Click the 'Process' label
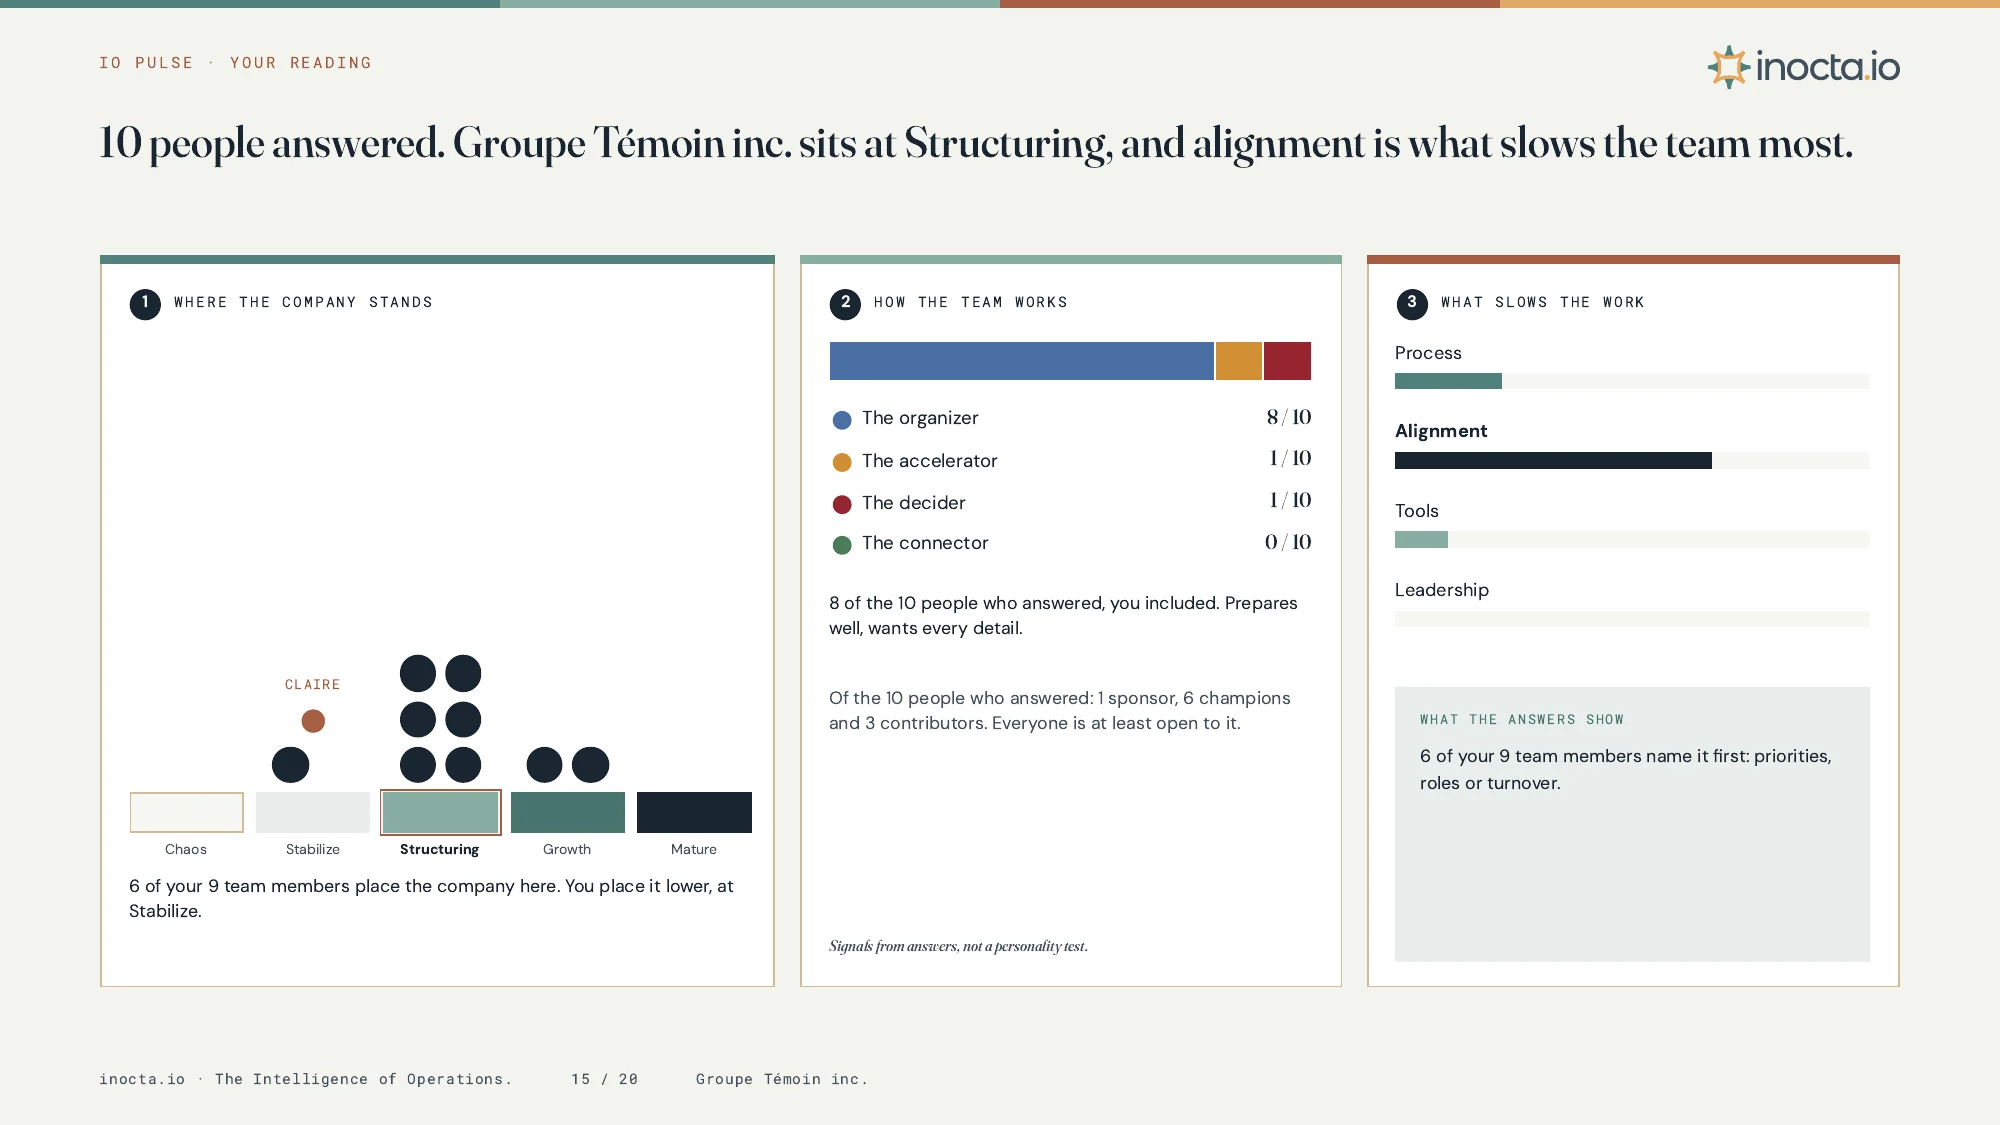Image resolution: width=2000 pixels, height=1125 pixels. 1428,353
